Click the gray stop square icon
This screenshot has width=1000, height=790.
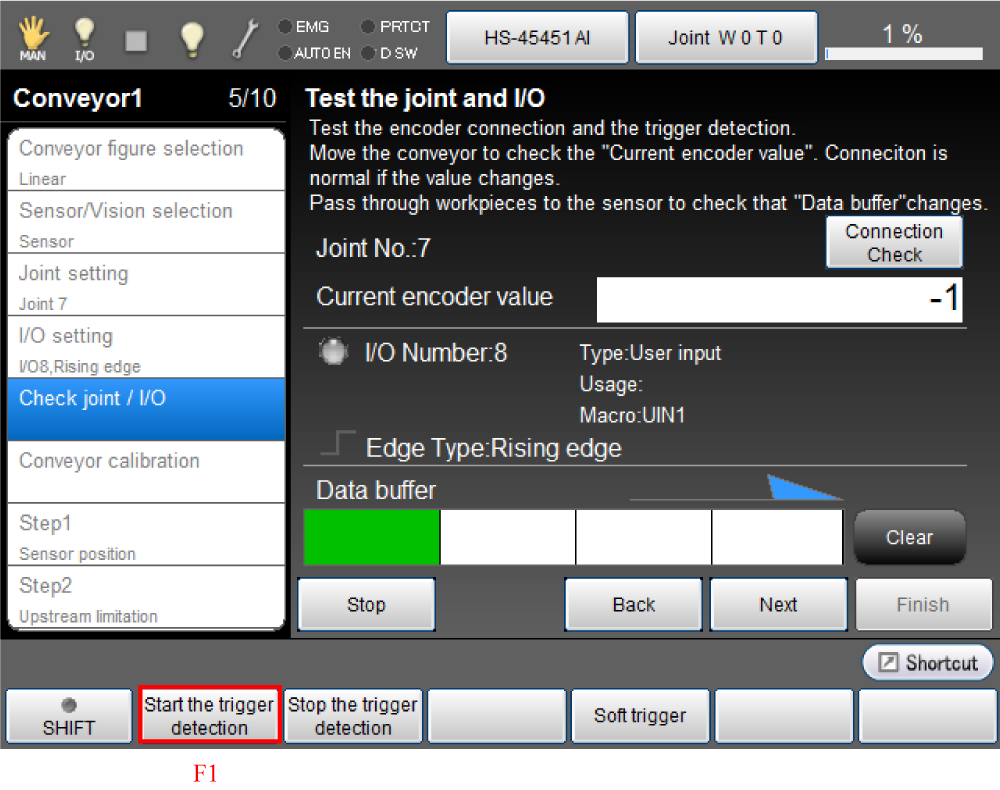click(137, 39)
